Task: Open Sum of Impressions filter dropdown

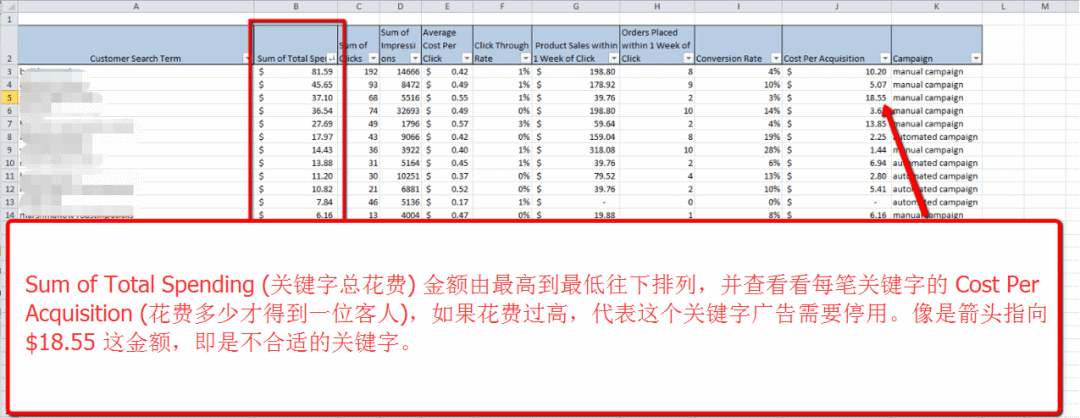Action: pos(415,59)
